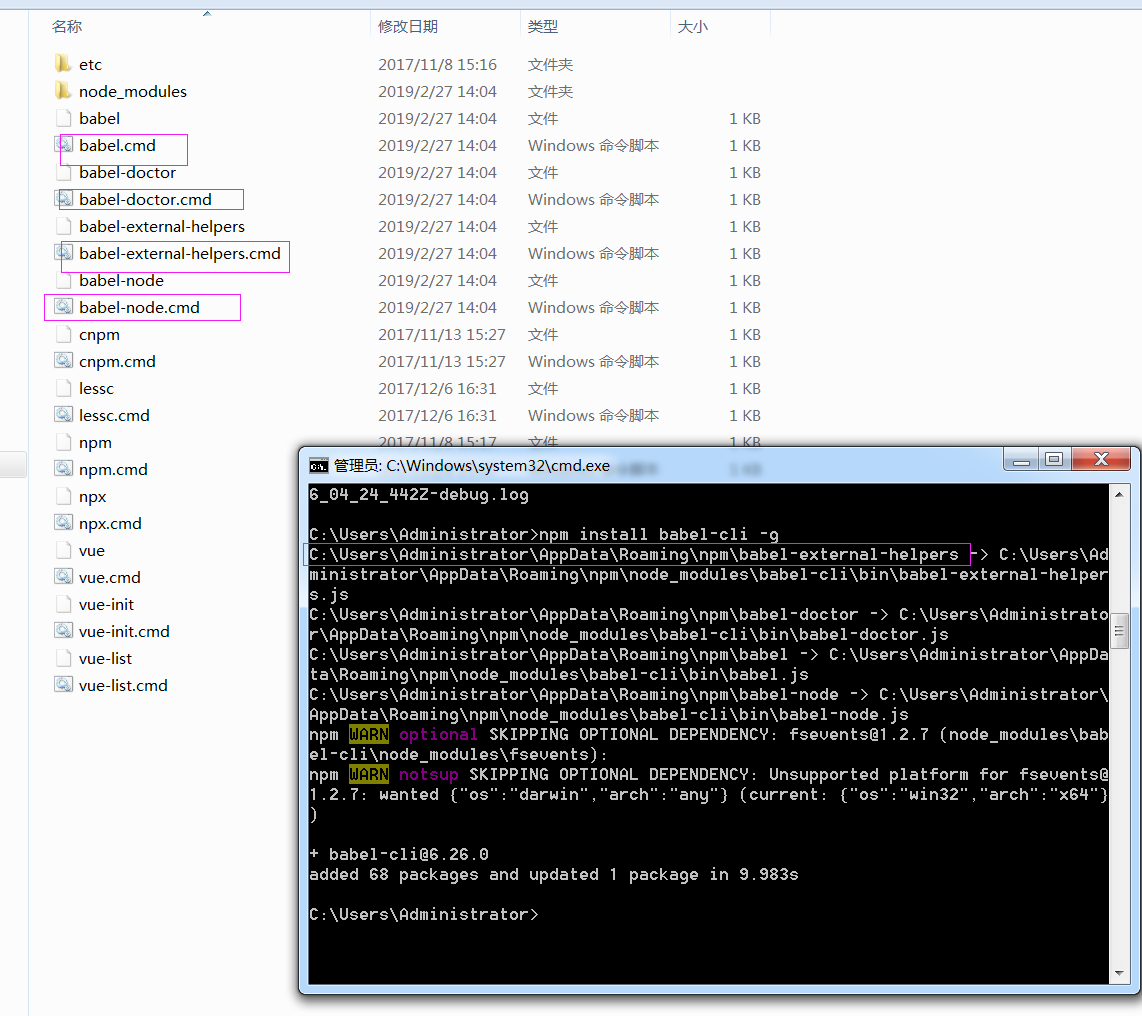Click the cnpm file icon
Image resolution: width=1142 pixels, height=1016 pixels.
coord(63,334)
